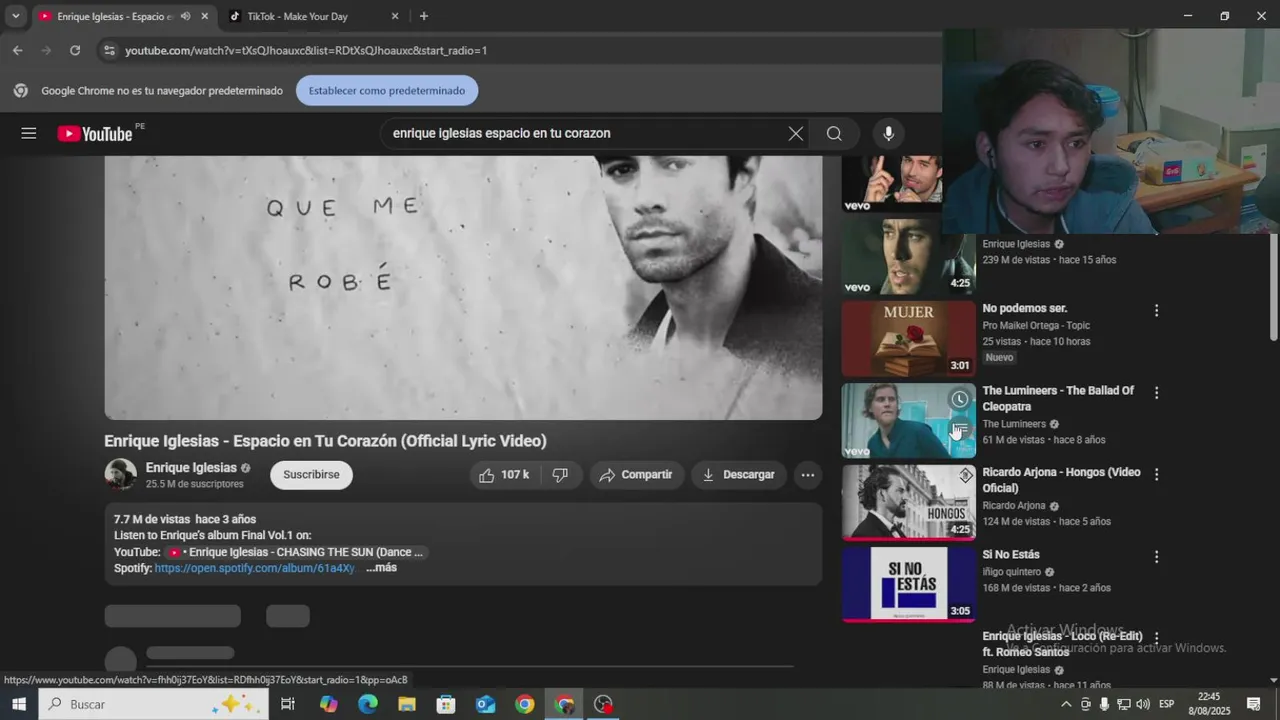Viewport: 1280px width, 720px height.
Task: Open CHASING THE SUN YouTube link
Action: pyautogui.click(x=296, y=552)
